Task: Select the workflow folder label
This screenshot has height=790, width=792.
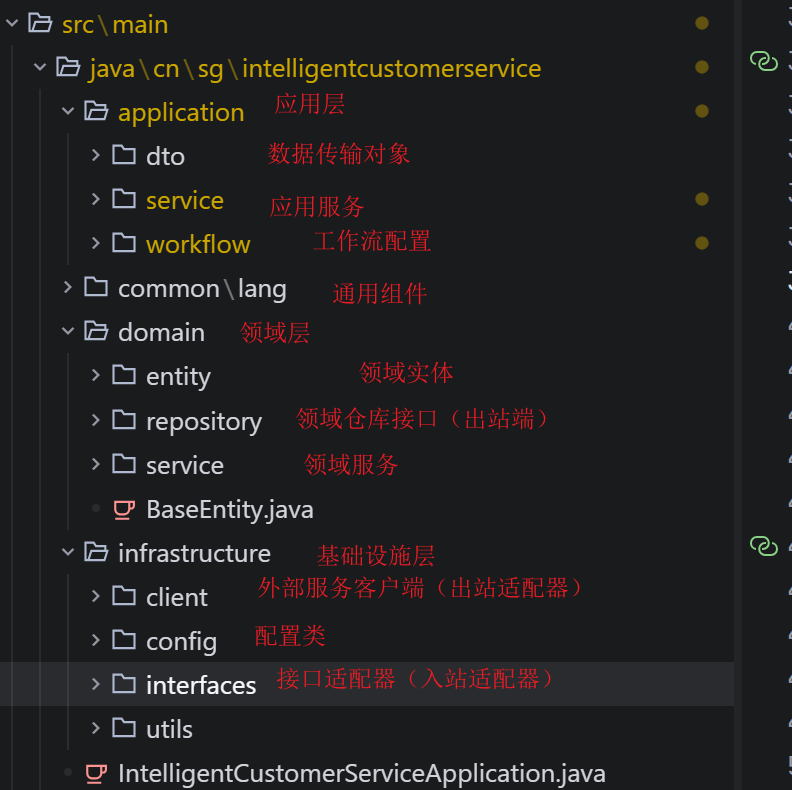Action: [x=198, y=244]
